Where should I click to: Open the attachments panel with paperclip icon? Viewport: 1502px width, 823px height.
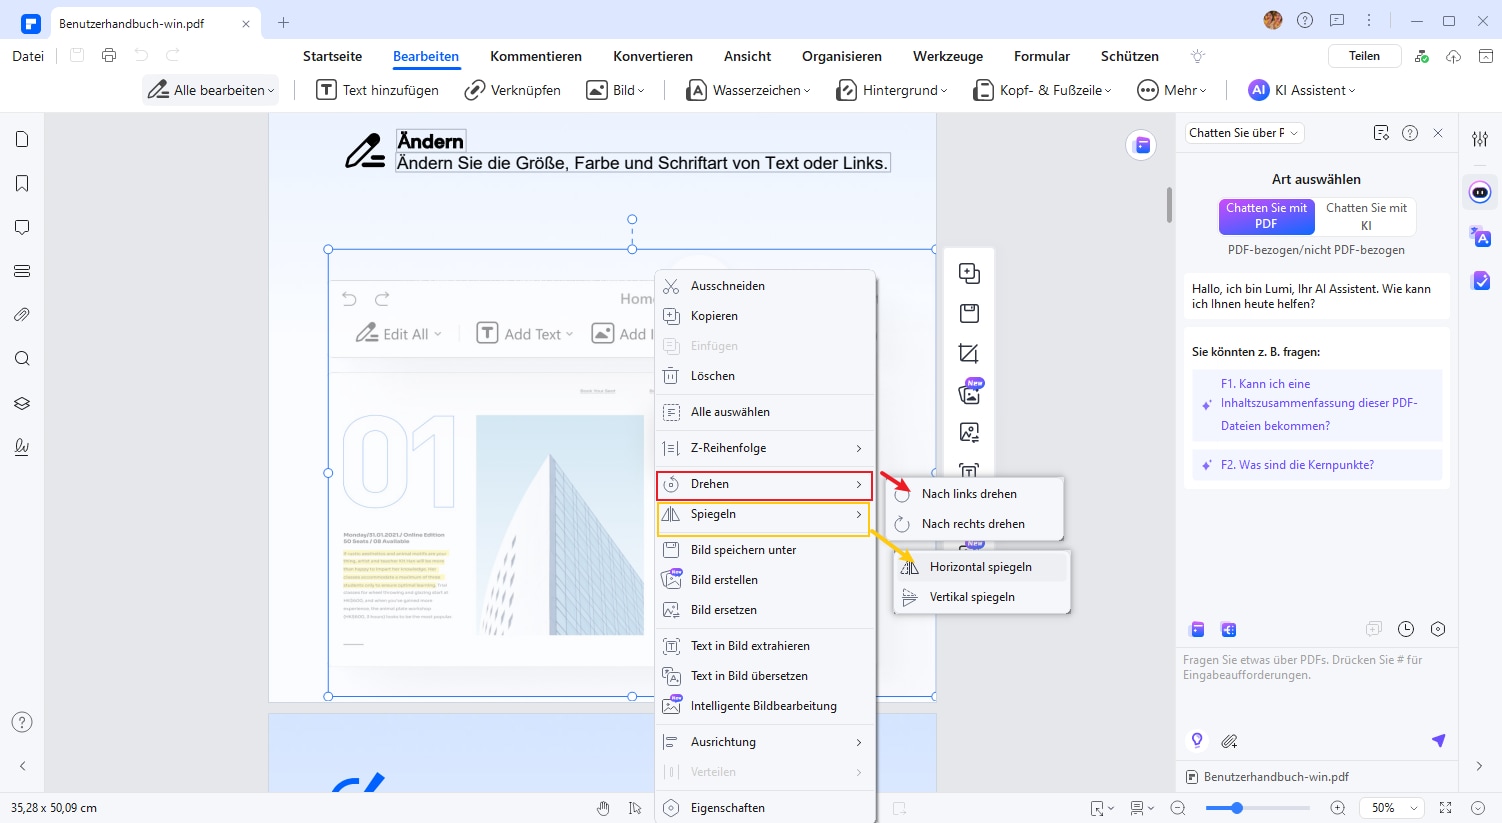point(22,315)
